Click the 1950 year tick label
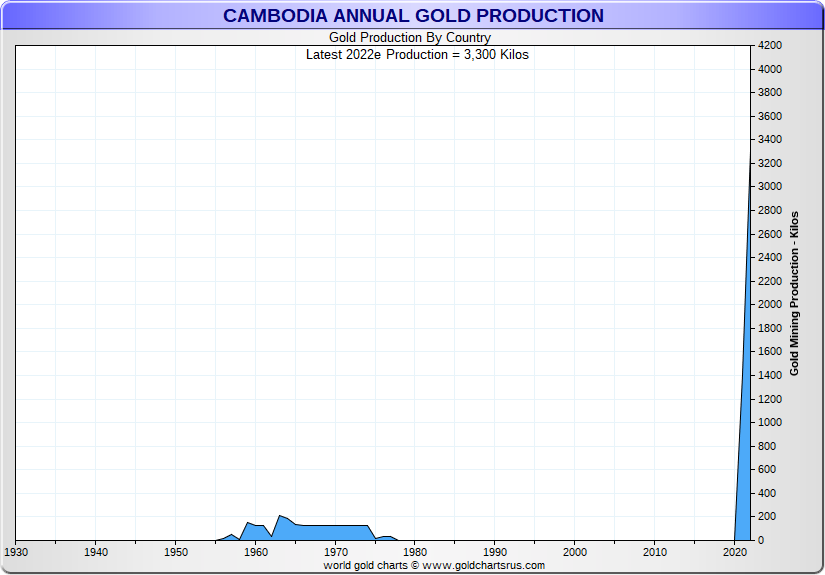This screenshot has height=575, width=825. (x=176, y=552)
